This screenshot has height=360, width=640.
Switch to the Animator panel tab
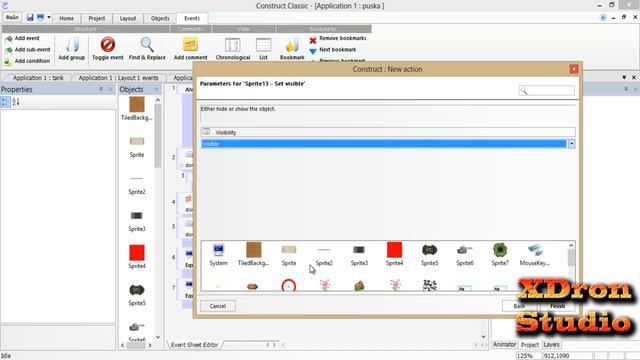click(x=504, y=344)
